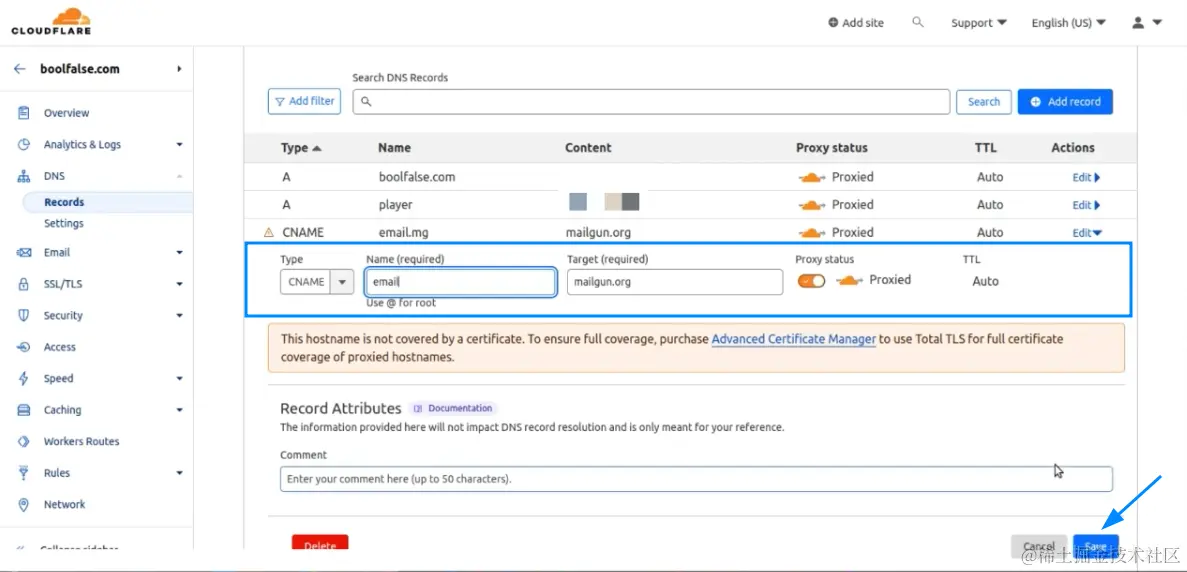The width and height of the screenshot is (1187, 572).
Task: Click the blue Save button
Action: (1095, 545)
